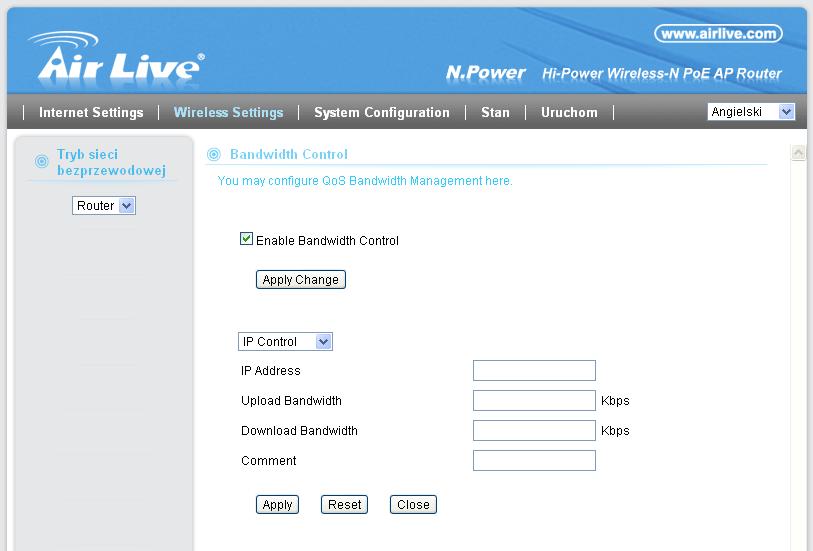Open the Wireless Settings menu
The image size is (813, 551).
point(229,112)
